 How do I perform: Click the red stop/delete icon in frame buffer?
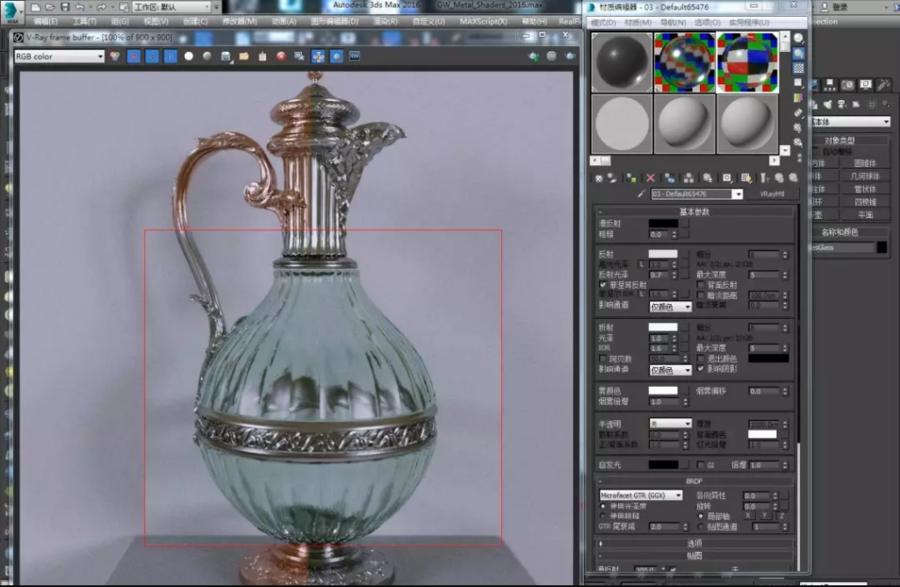coord(281,56)
